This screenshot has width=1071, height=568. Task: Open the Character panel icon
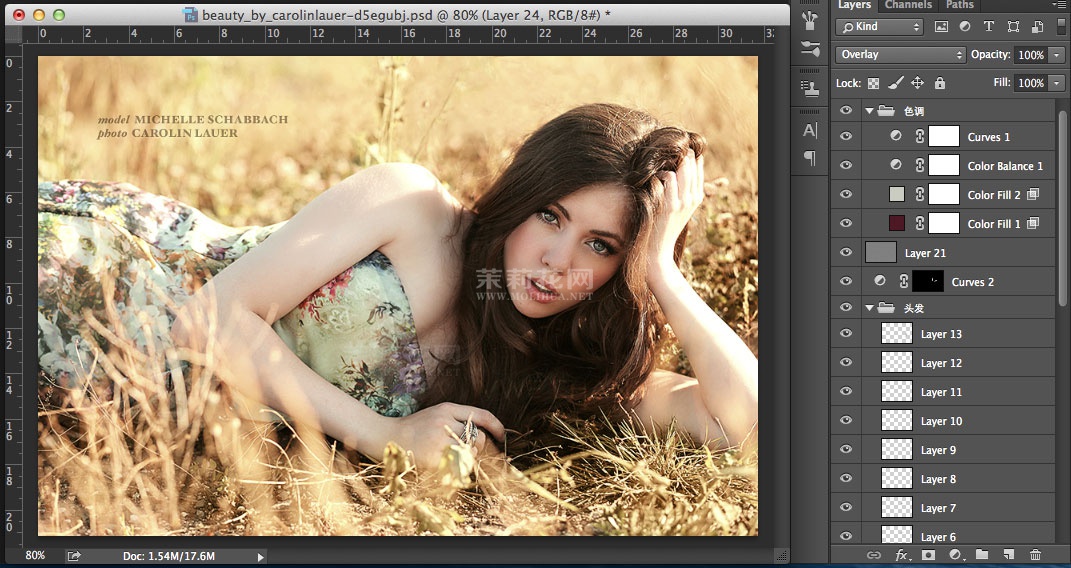tap(810, 130)
